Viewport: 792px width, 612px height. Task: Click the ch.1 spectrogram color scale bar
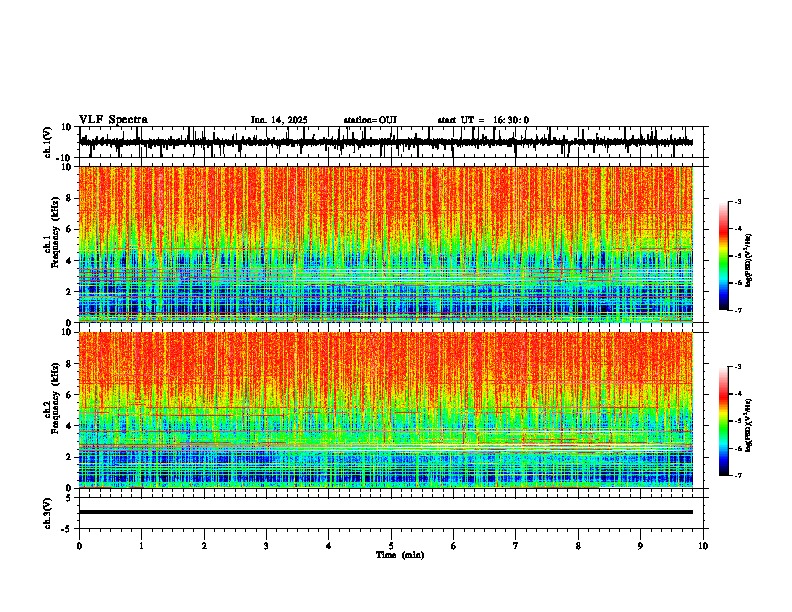[x=723, y=256]
